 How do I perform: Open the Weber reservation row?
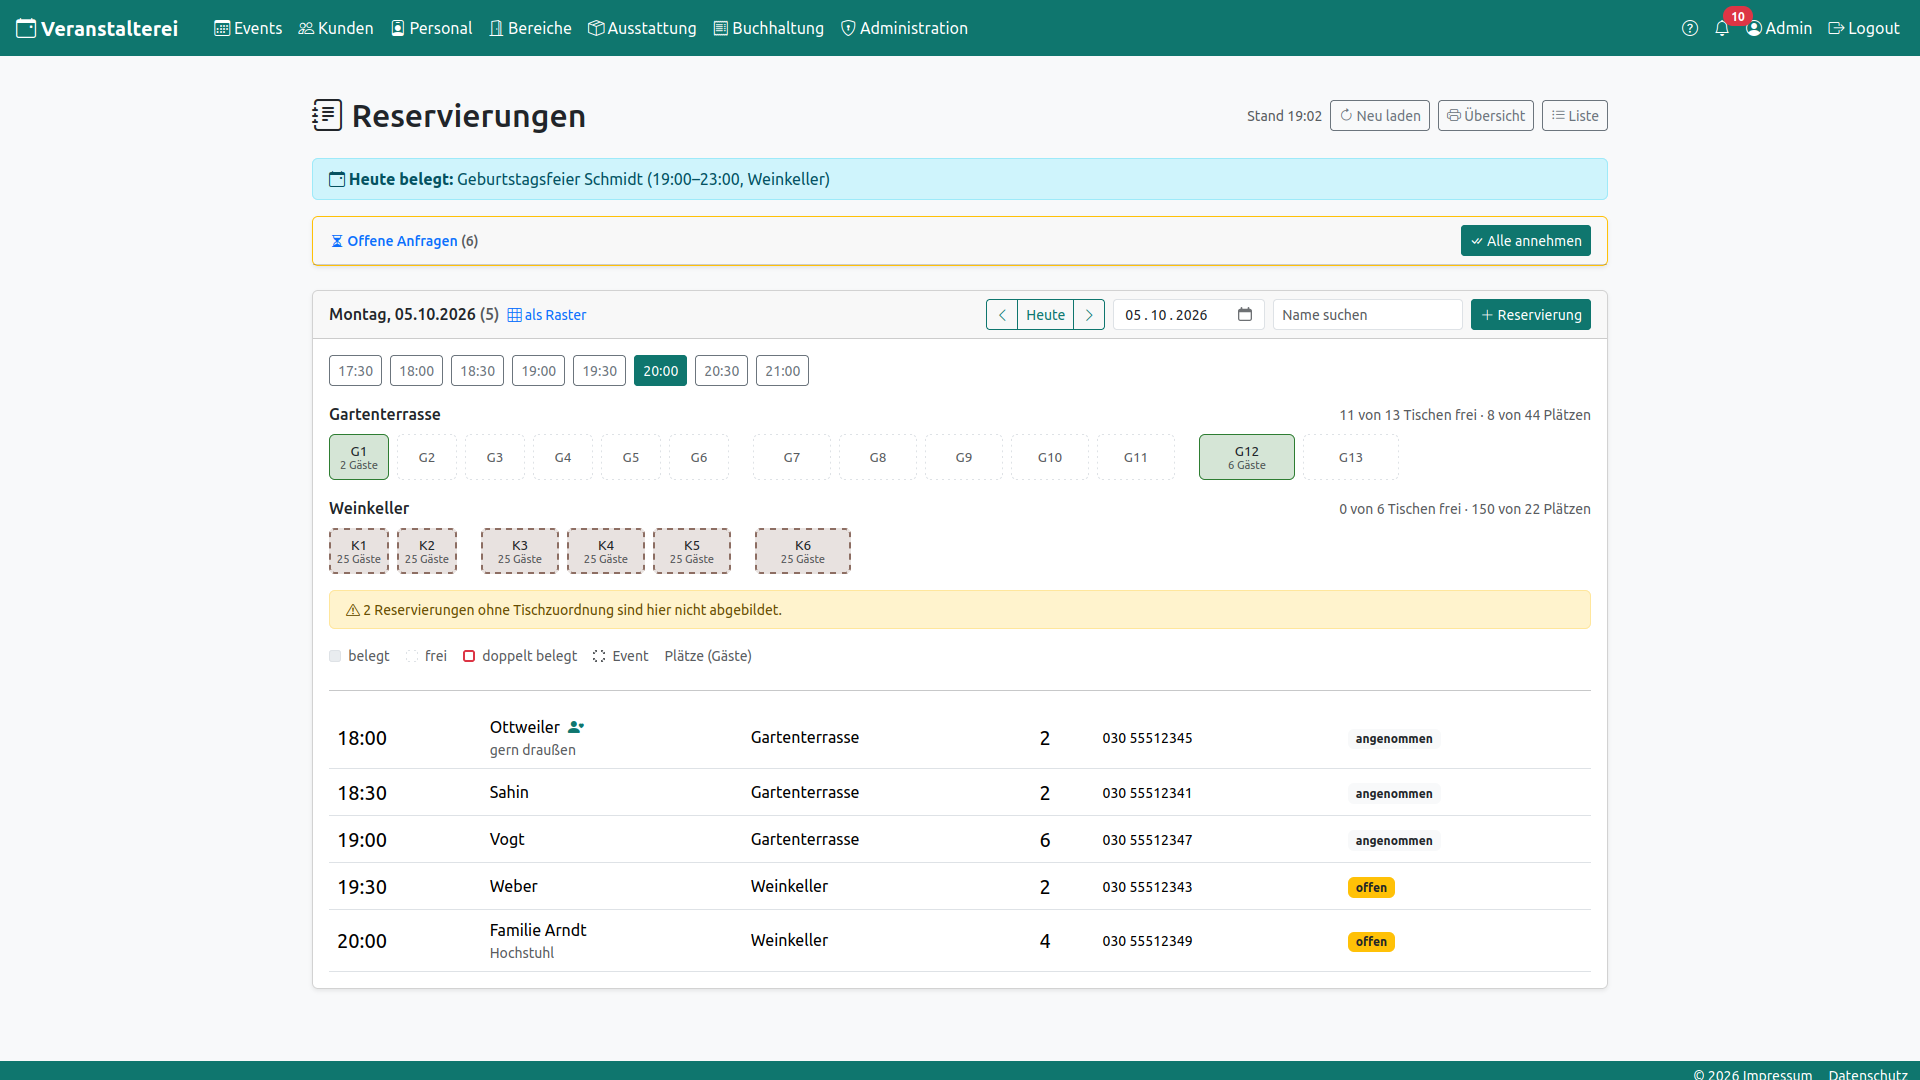pyautogui.click(x=960, y=887)
